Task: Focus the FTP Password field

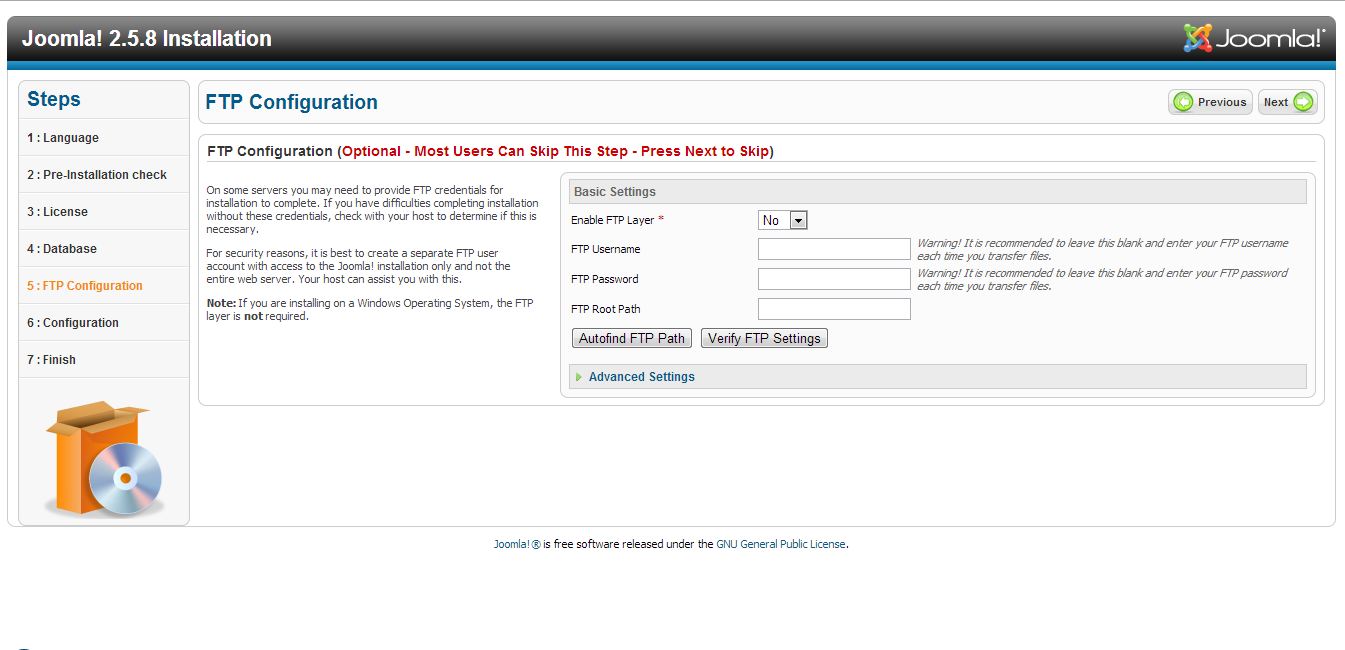Action: pyautogui.click(x=834, y=279)
